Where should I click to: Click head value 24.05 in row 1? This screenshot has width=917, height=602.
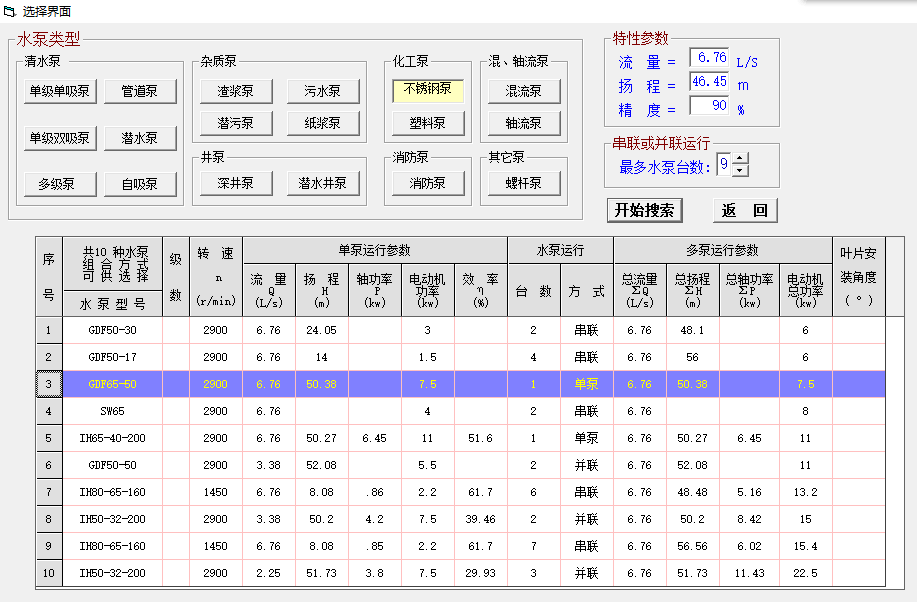[x=322, y=331]
